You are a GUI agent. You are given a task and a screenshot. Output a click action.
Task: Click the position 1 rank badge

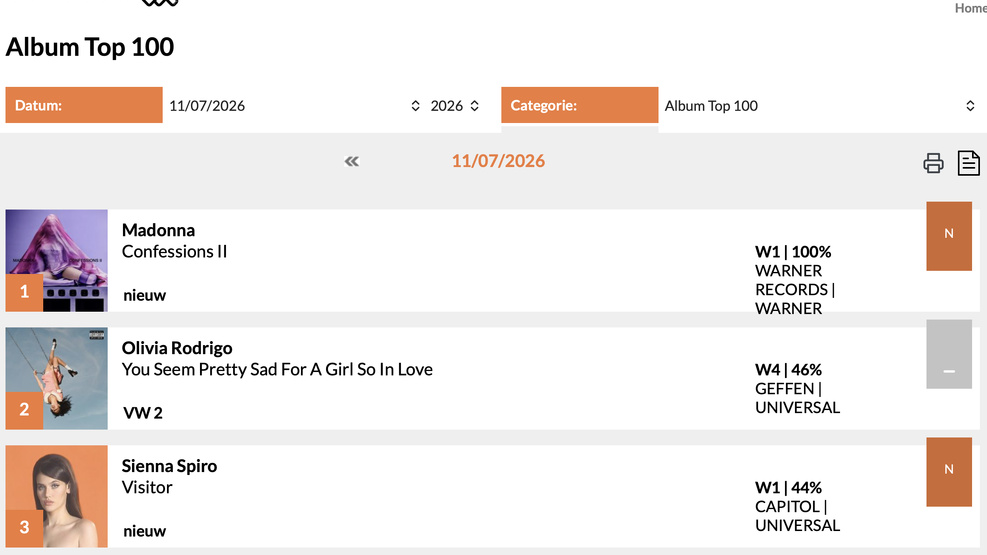pos(24,292)
